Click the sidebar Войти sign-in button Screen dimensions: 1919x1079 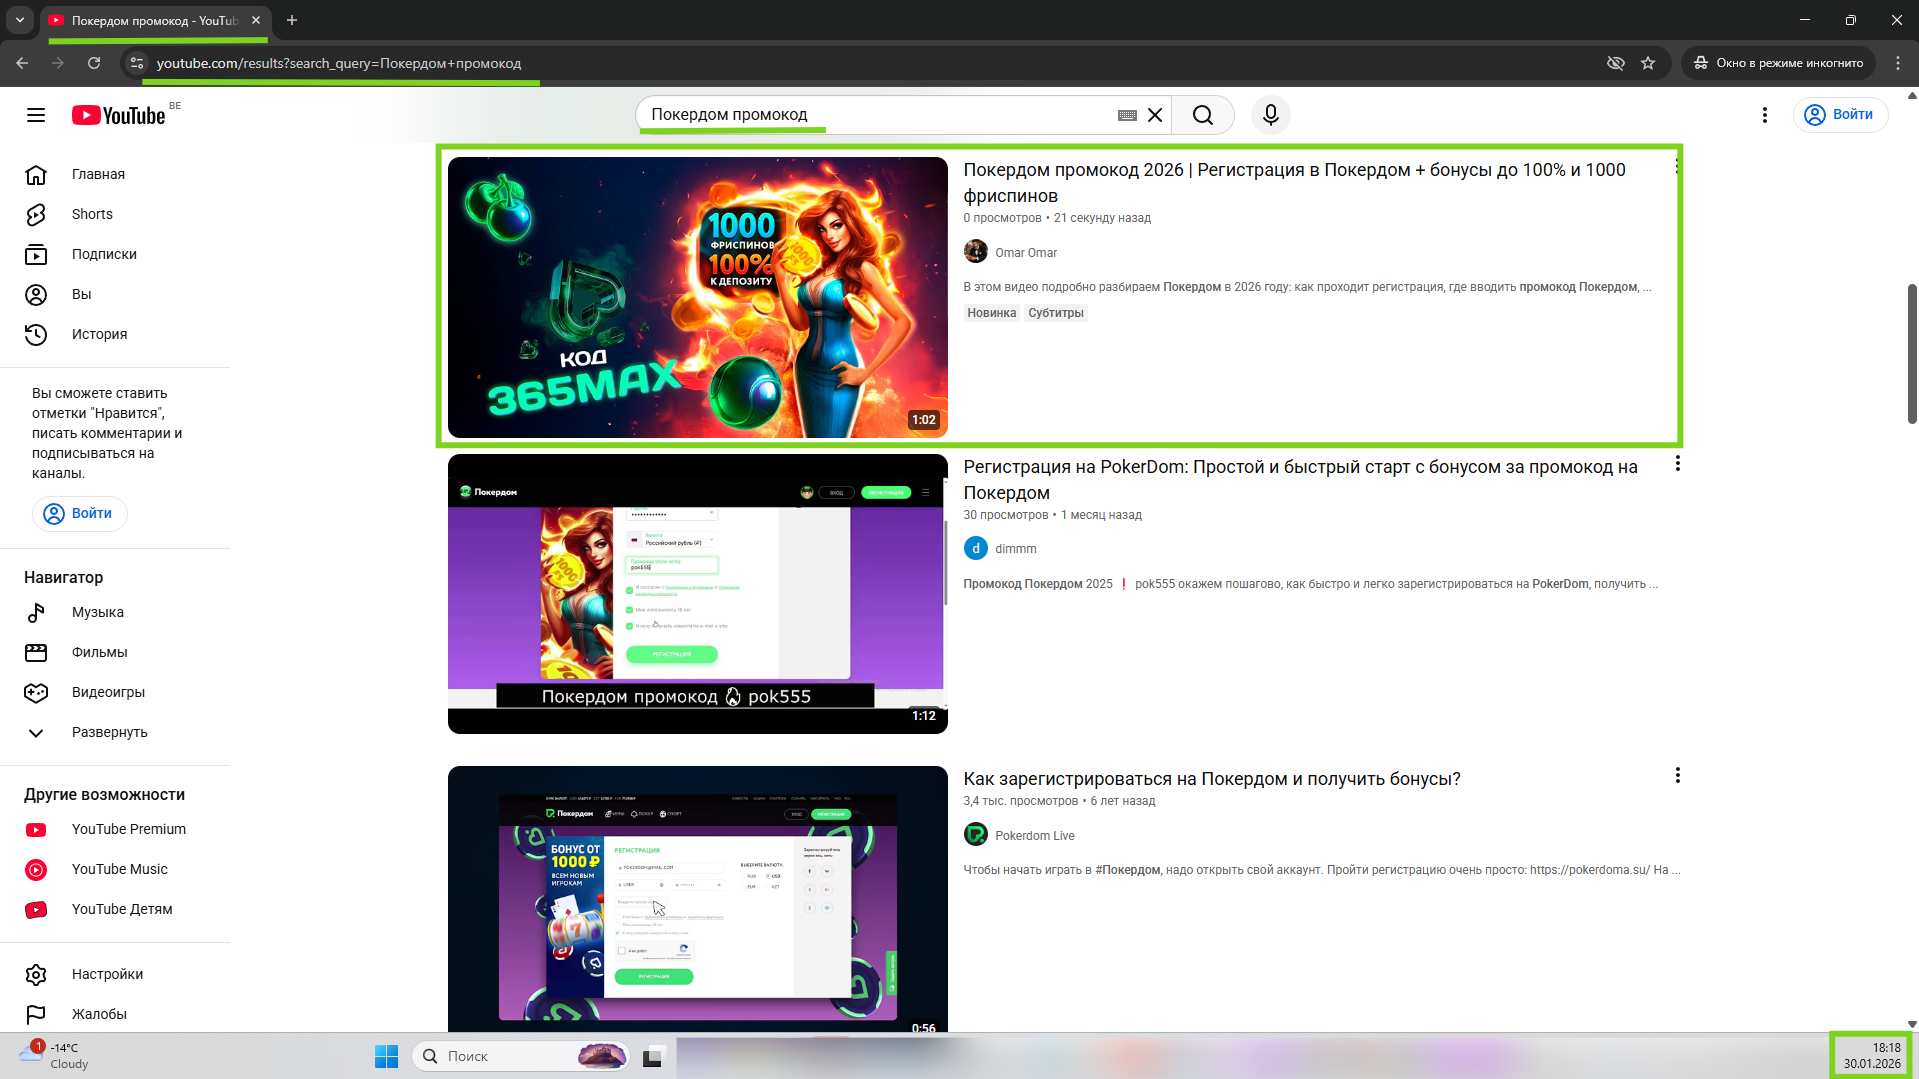click(x=79, y=513)
